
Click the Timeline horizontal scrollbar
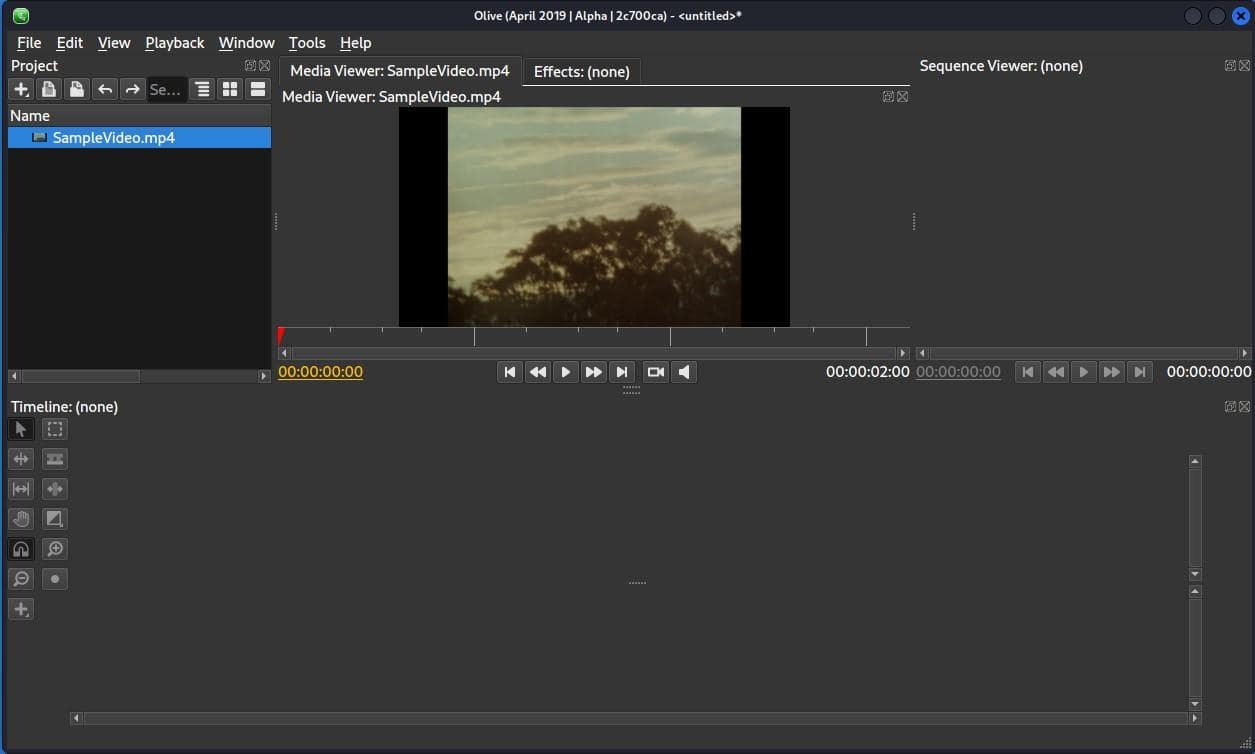636,718
